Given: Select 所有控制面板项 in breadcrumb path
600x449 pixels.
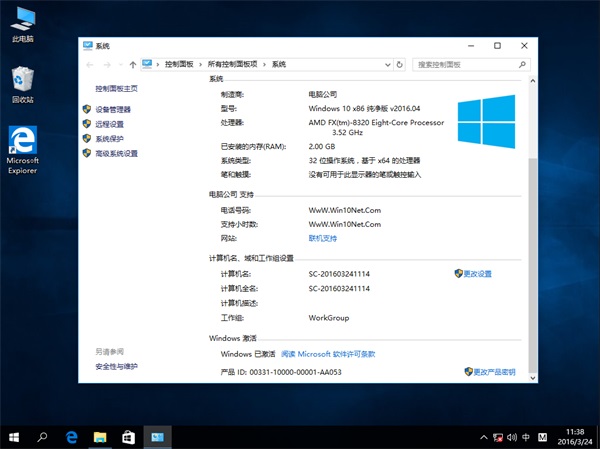Looking at the screenshot, I should (x=232, y=64).
